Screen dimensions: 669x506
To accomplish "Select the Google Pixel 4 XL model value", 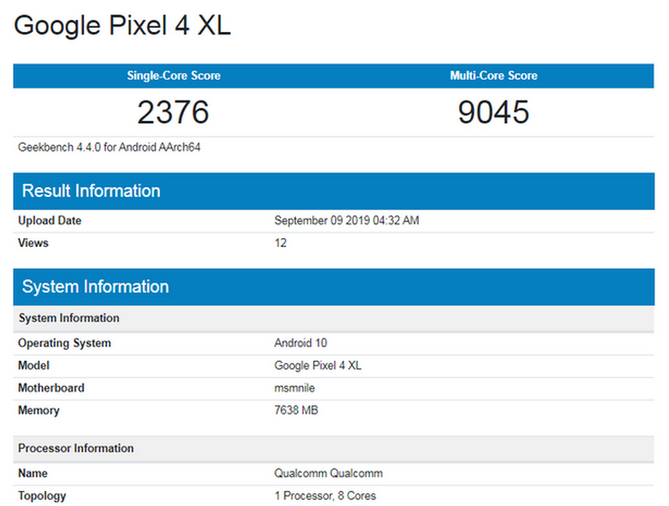I will coord(318,366).
